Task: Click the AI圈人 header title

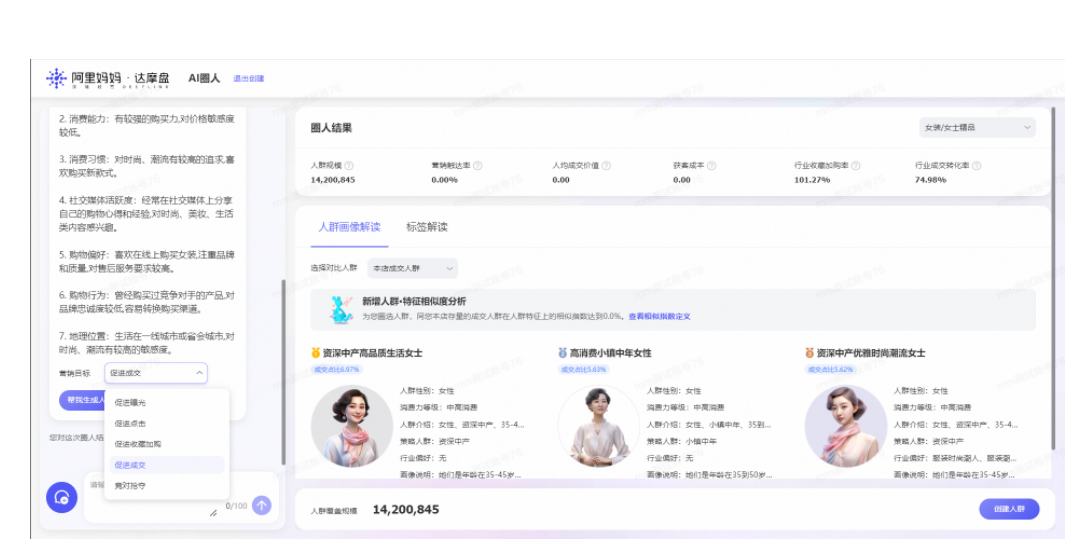Action: point(204,79)
